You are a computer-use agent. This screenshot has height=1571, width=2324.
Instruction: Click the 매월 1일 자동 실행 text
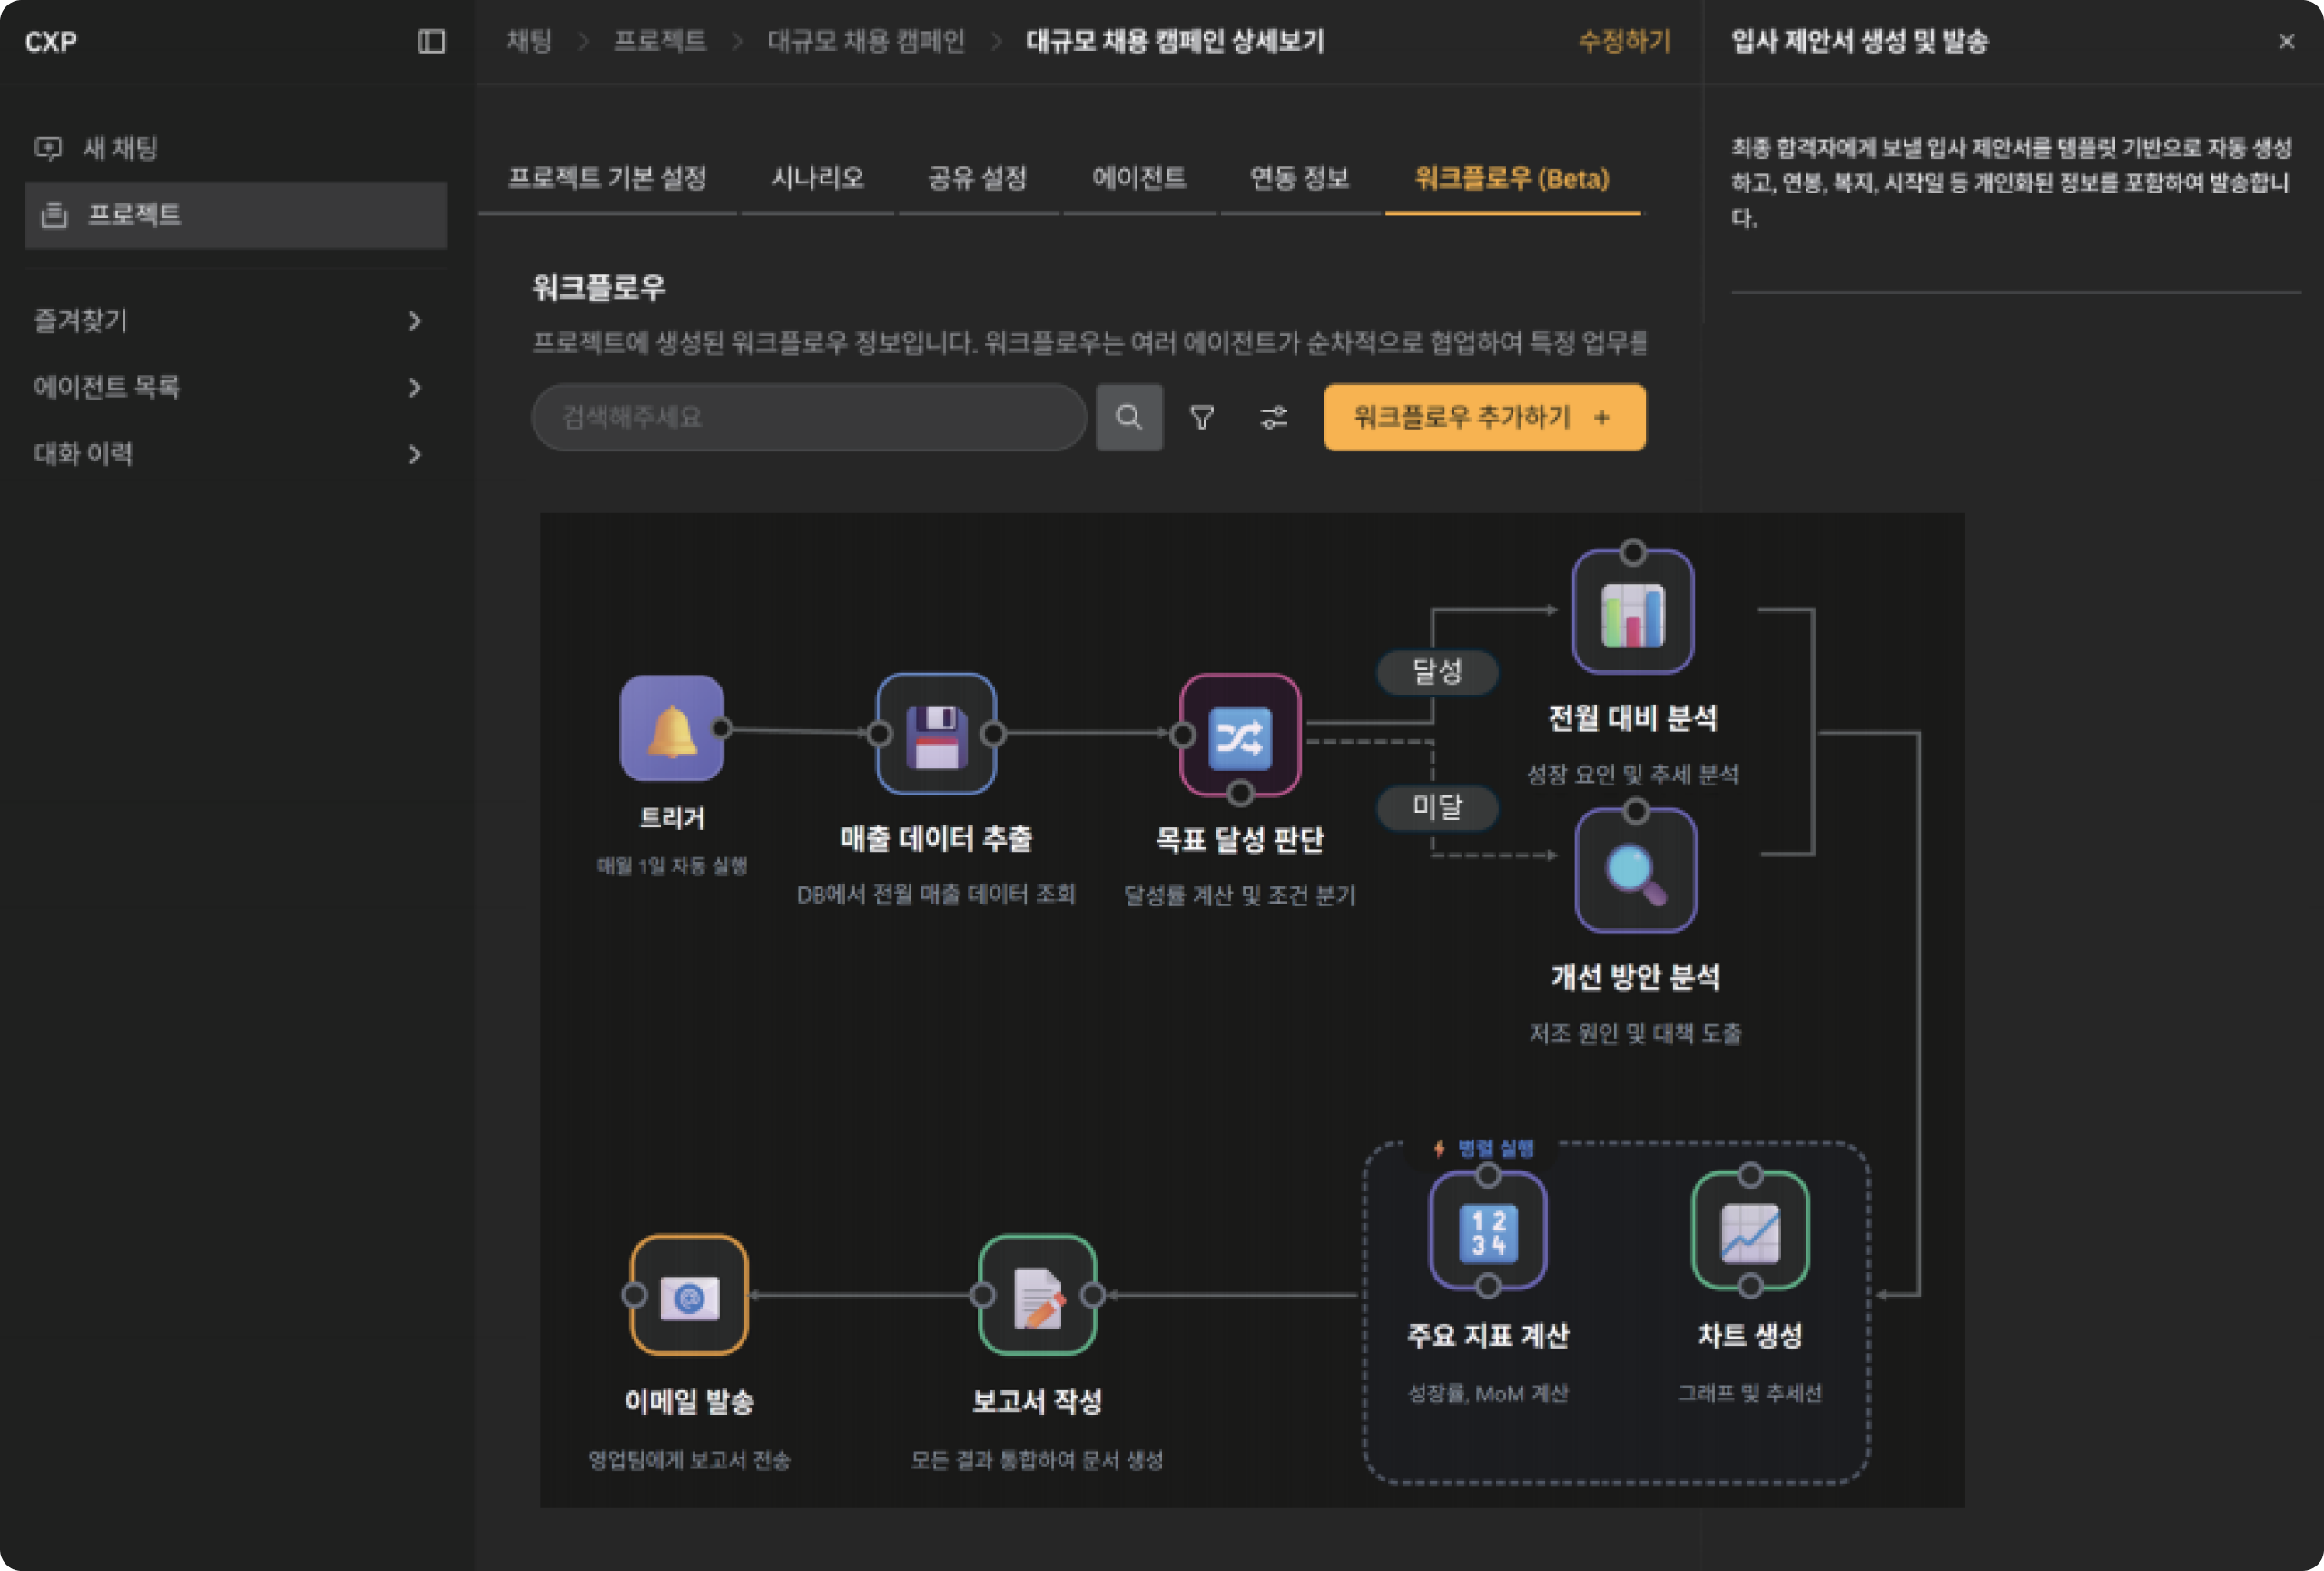[x=672, y=866]
